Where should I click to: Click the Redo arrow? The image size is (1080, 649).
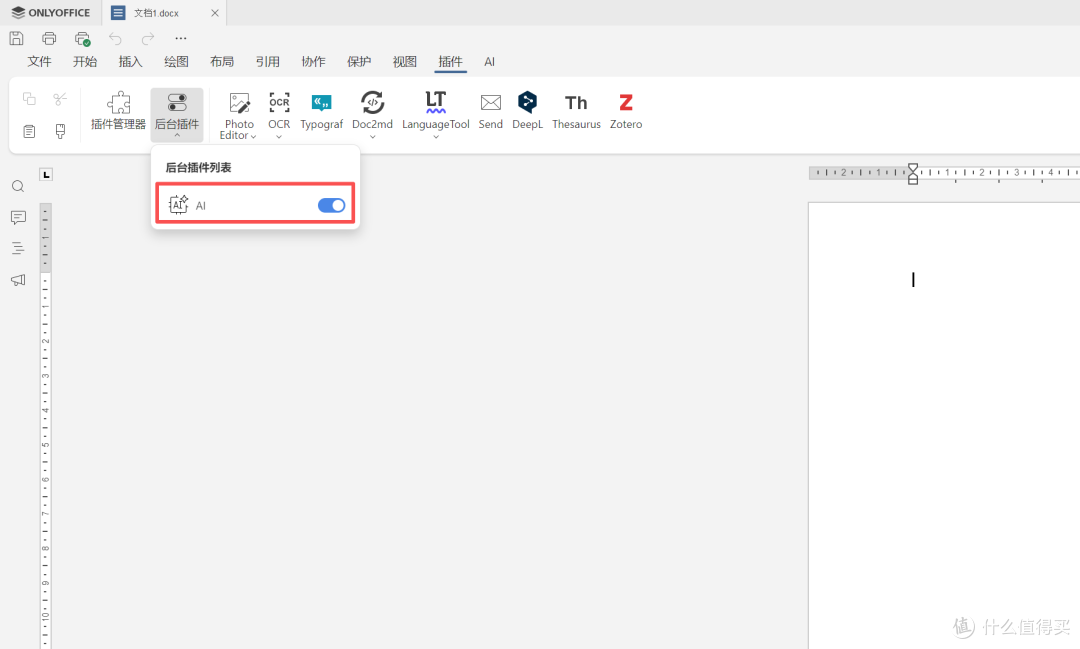tap(147, 39)
